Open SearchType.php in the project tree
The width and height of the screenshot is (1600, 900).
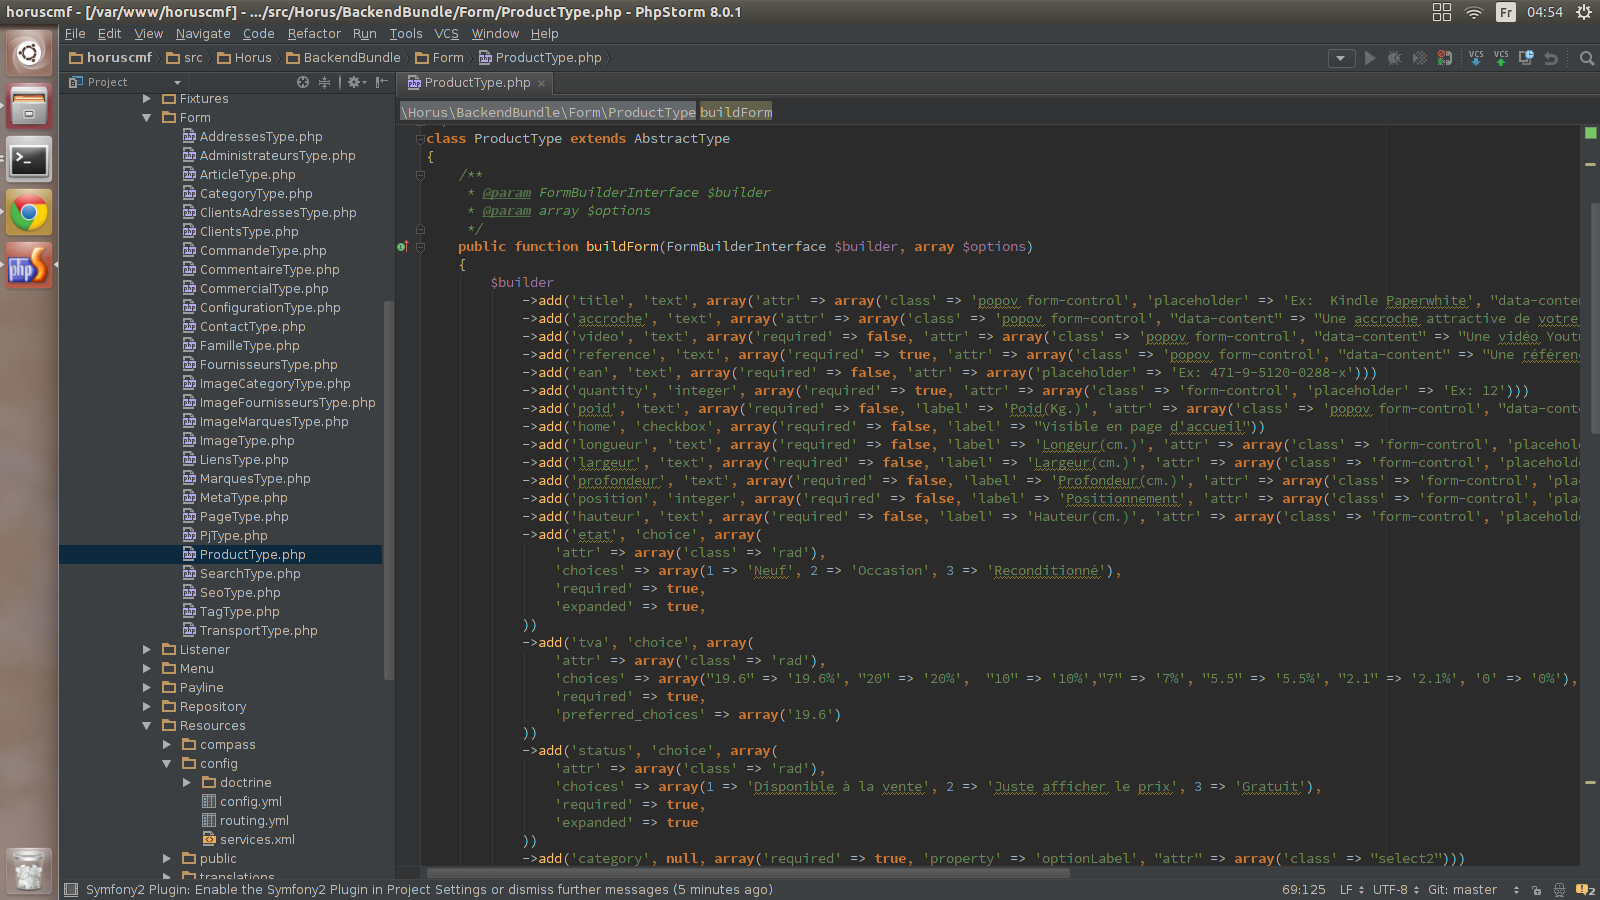[249, 574]
